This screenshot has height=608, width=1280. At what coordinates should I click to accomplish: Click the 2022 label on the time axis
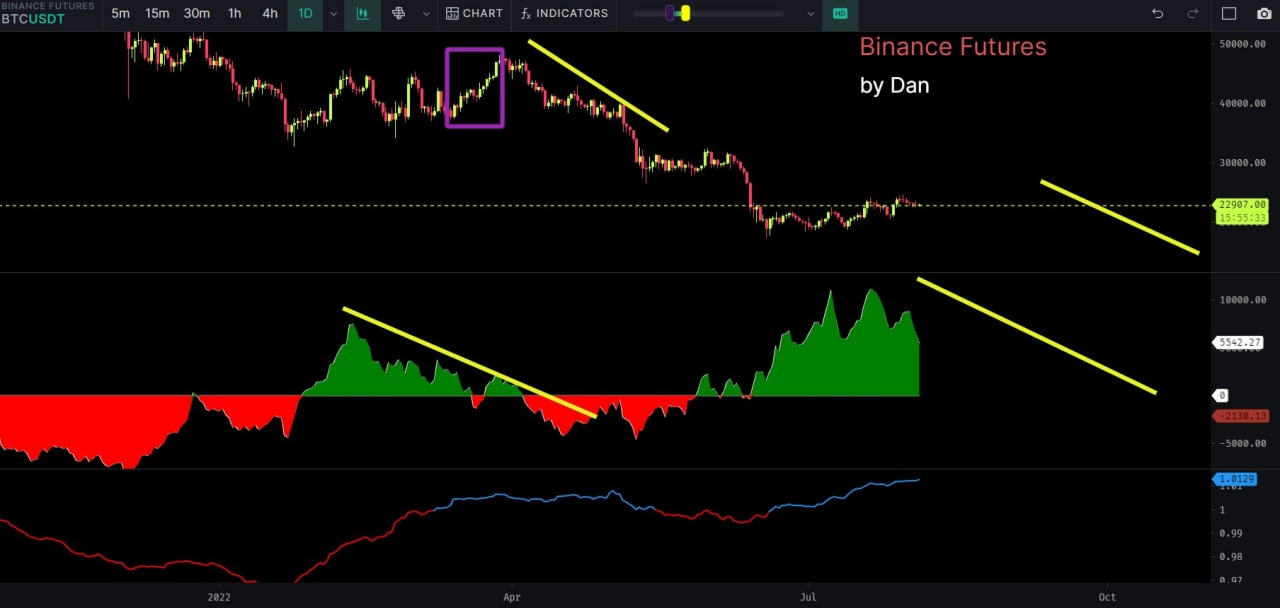(x=217, y=597)
